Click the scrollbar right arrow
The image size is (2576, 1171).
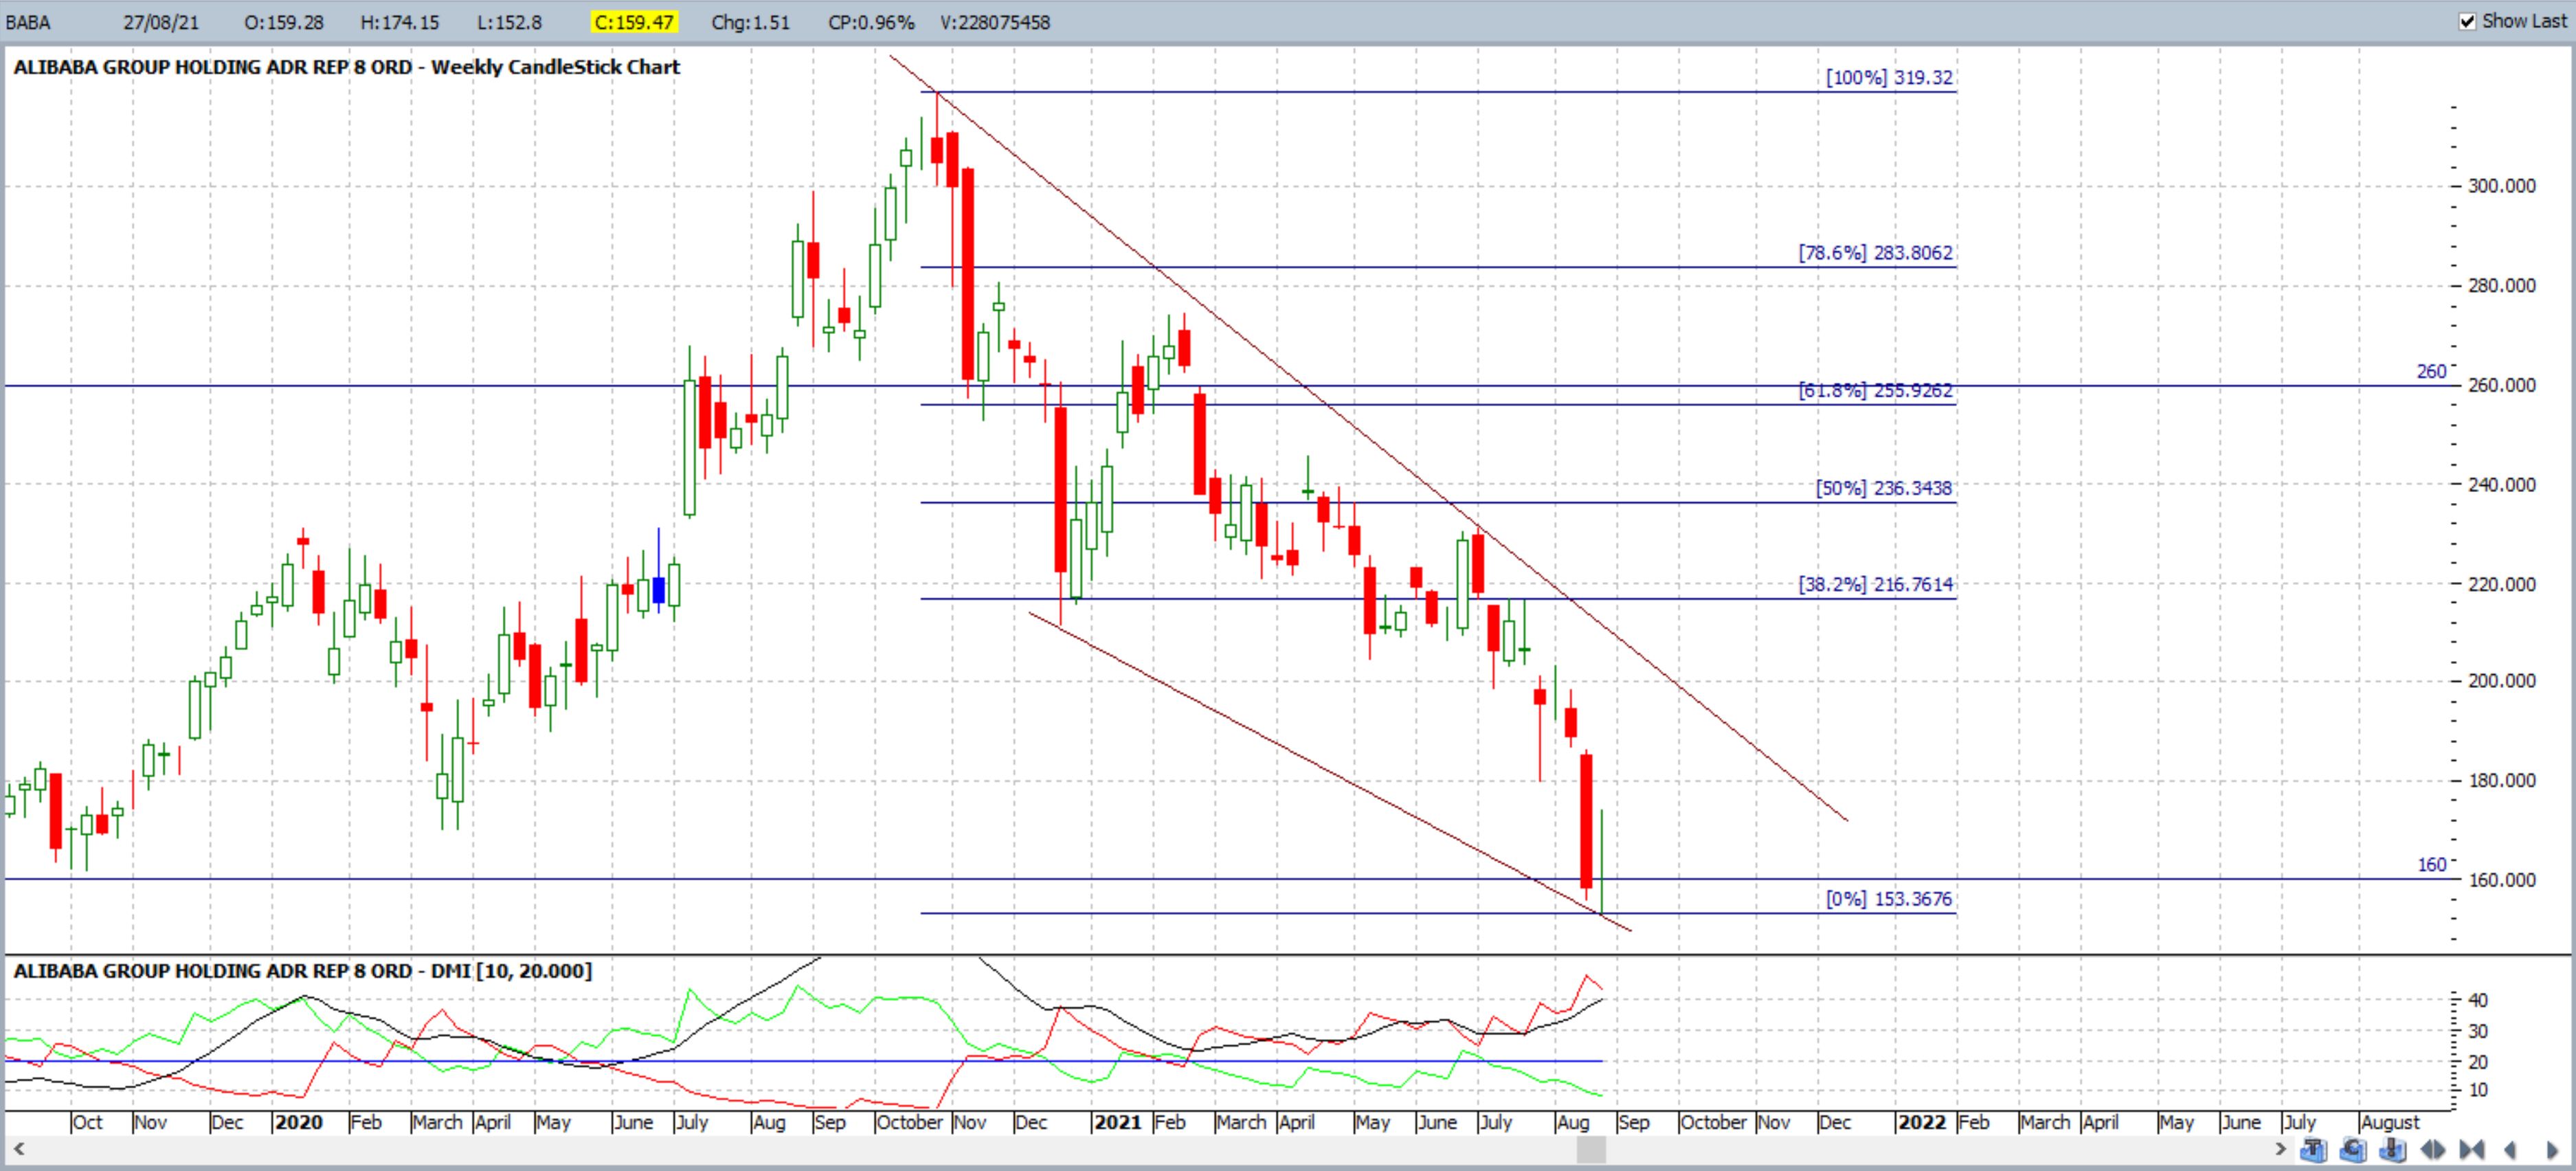[x=2281, y=1150]
